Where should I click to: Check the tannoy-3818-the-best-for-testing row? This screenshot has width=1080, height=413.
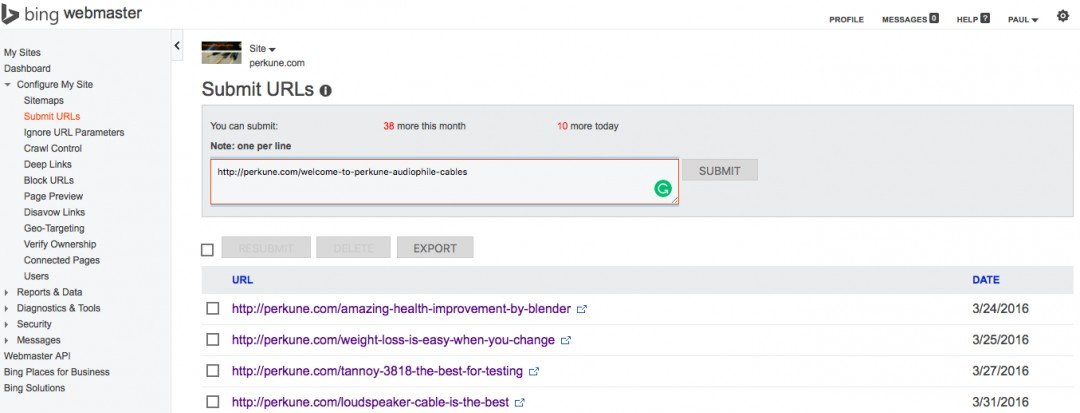(x=213, y=371)
